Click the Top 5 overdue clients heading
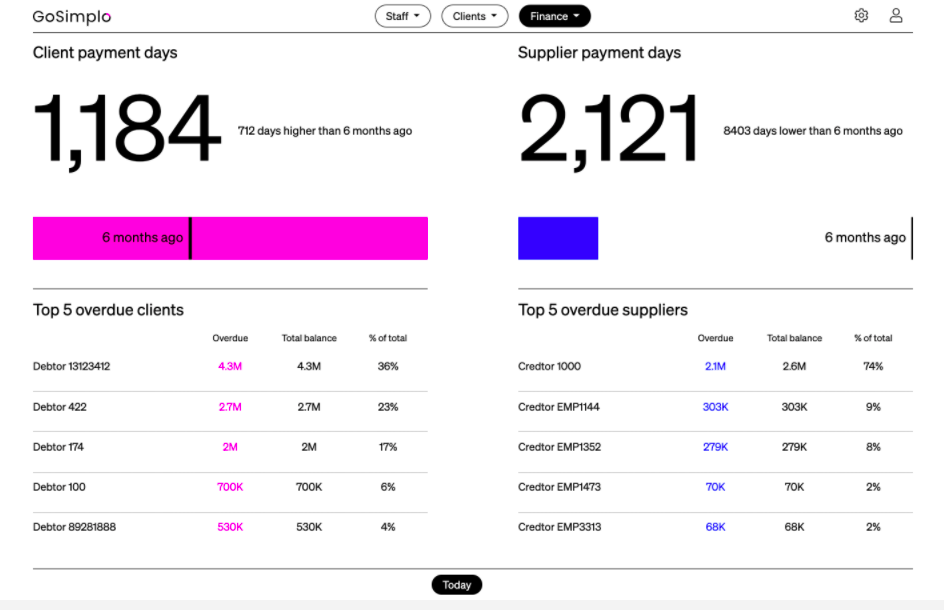Viewport: 944px width, 610px height. (x=108, y=310)
